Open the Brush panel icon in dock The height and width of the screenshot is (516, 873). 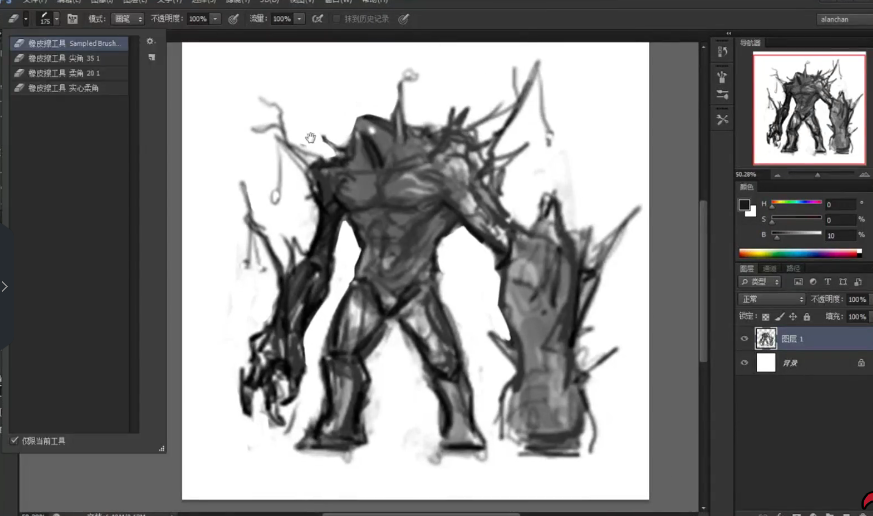[x=722, y=77]
